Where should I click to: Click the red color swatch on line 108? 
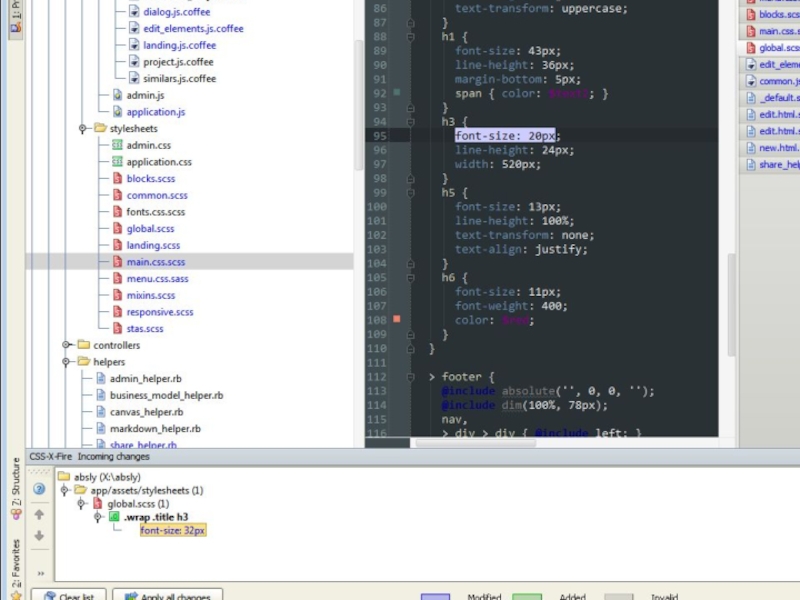[x=397, y=319]
